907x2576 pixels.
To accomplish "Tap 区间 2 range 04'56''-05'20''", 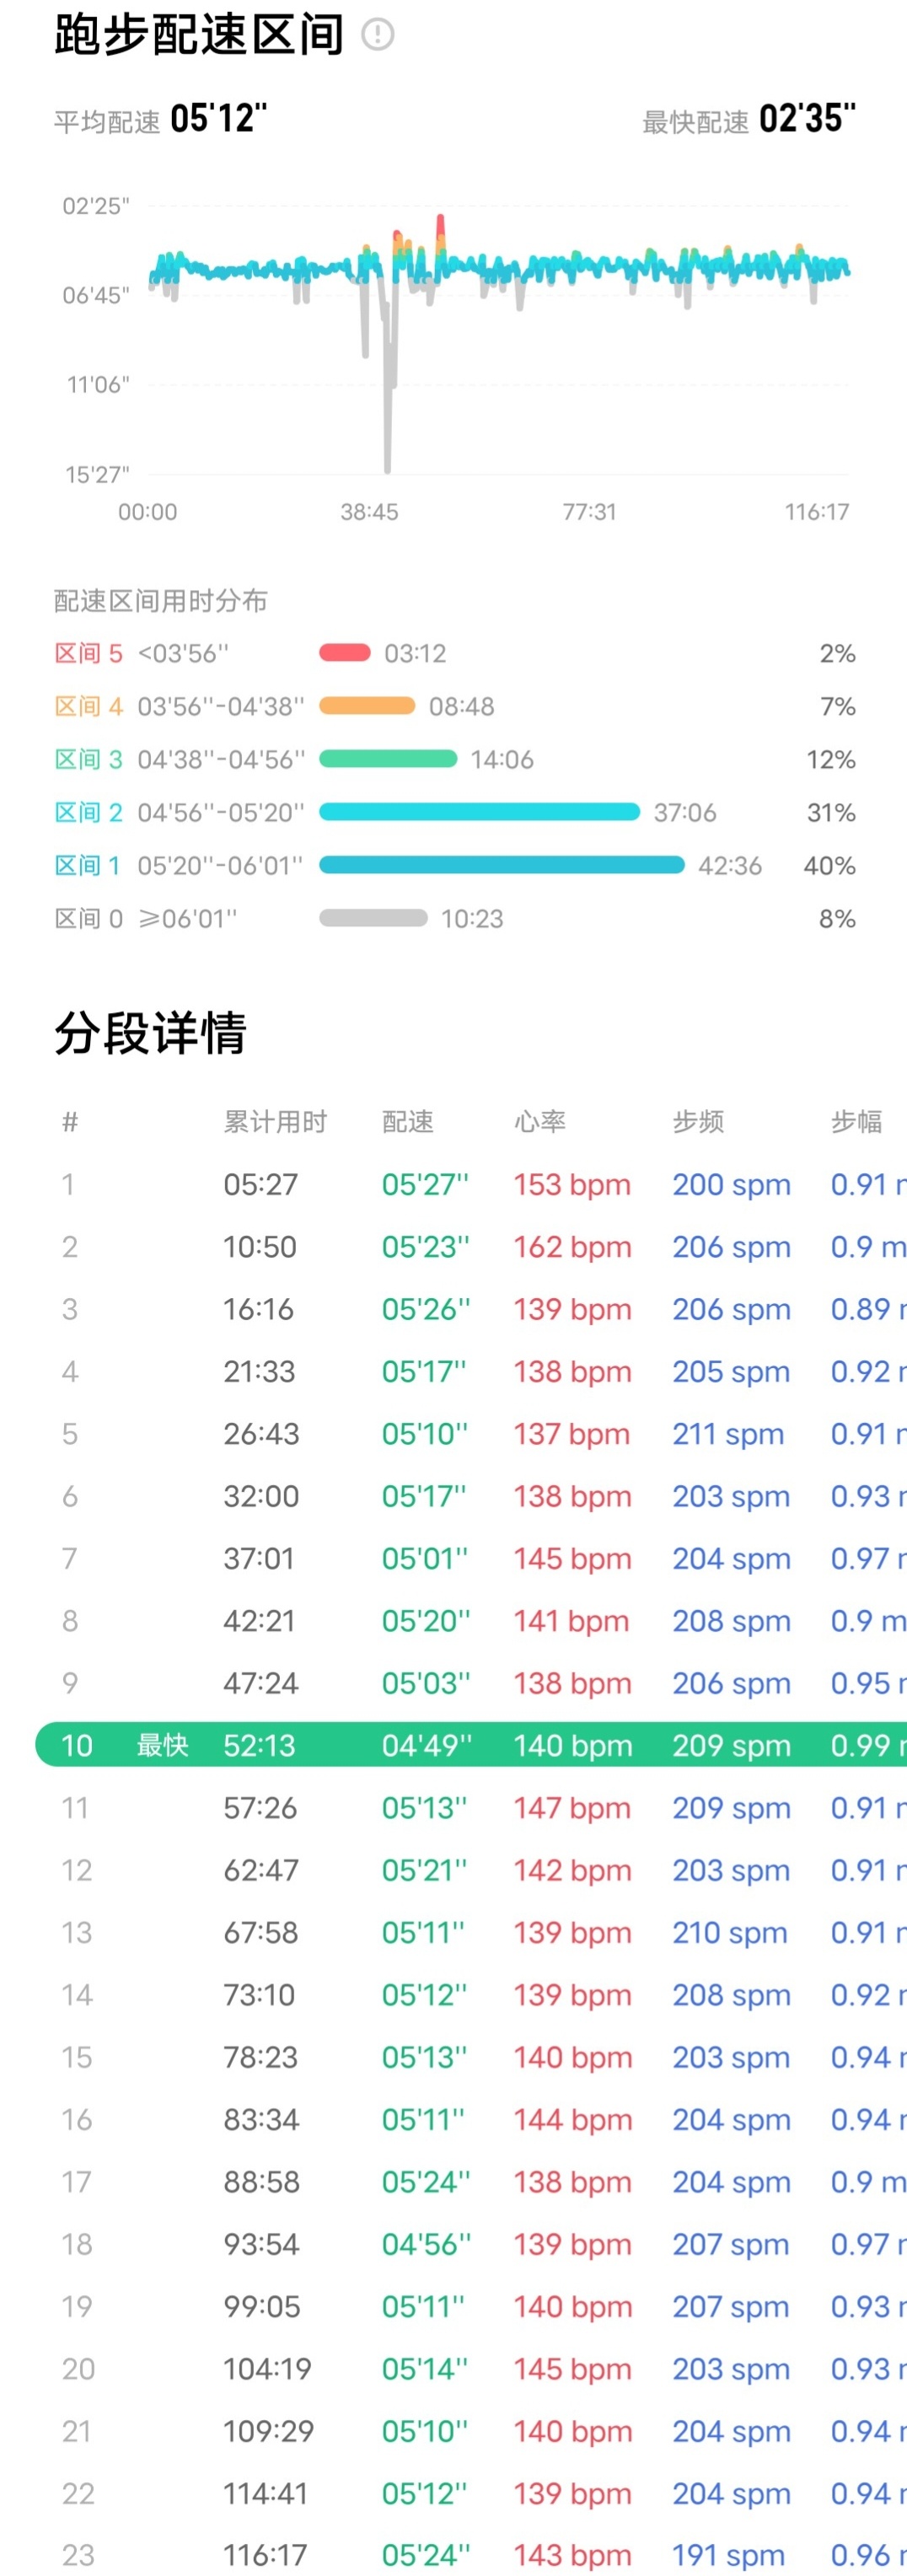I will coord(220,812).
